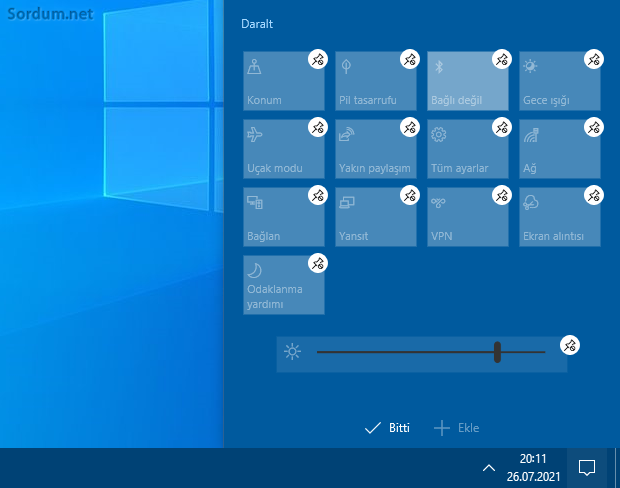Click Bitti to finish editing
This screenshot has width=620, height=488.
click(387, 428)
